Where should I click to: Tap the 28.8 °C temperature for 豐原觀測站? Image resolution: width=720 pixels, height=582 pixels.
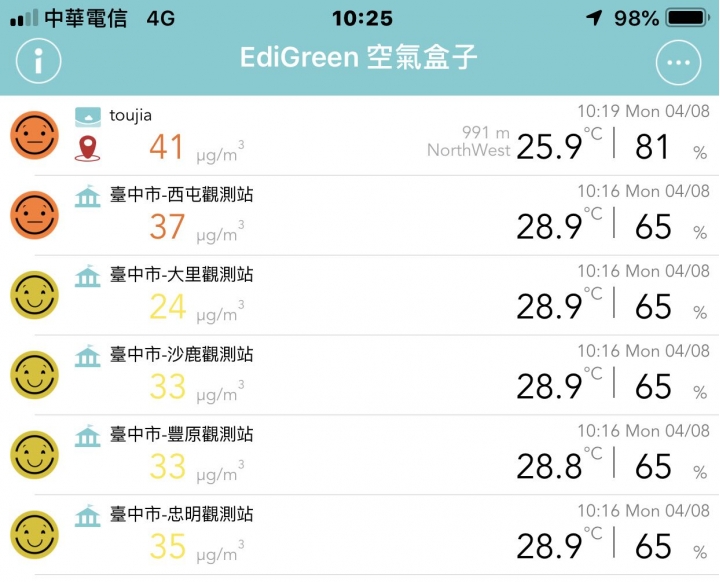point(549,466)
